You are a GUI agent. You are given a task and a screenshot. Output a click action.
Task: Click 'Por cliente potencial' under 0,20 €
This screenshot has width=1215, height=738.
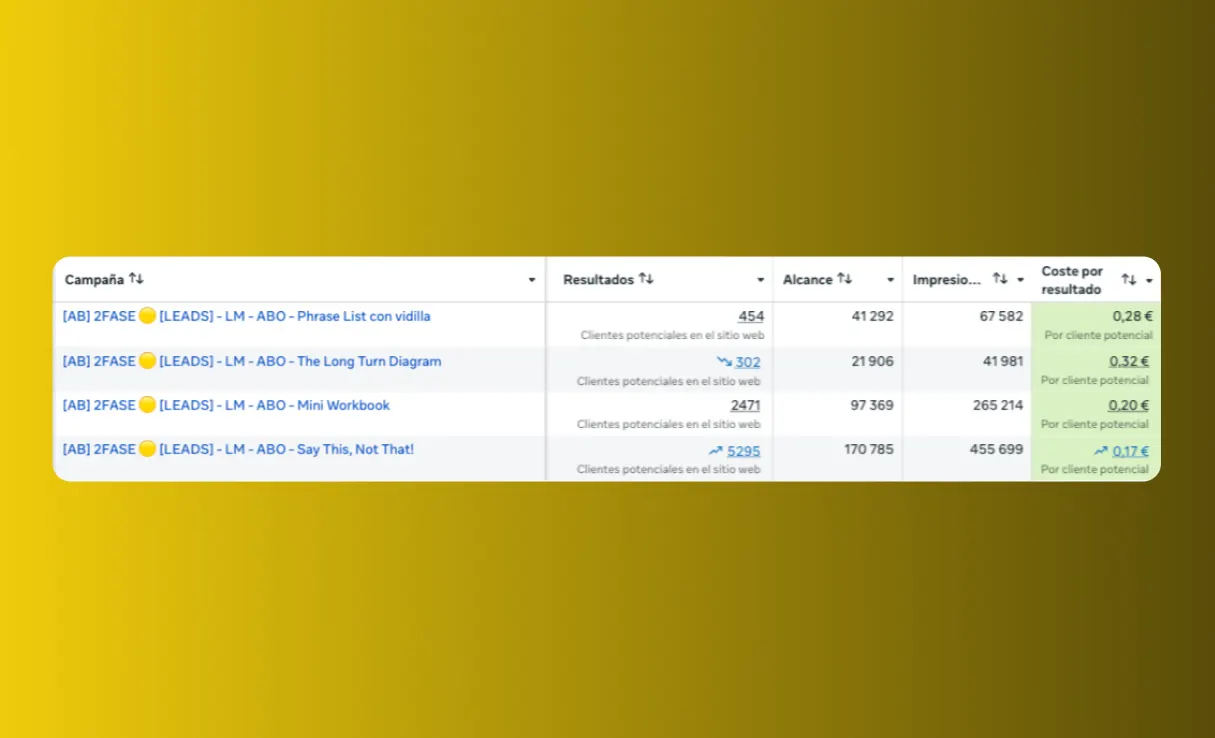click(x=1095, y=424)
